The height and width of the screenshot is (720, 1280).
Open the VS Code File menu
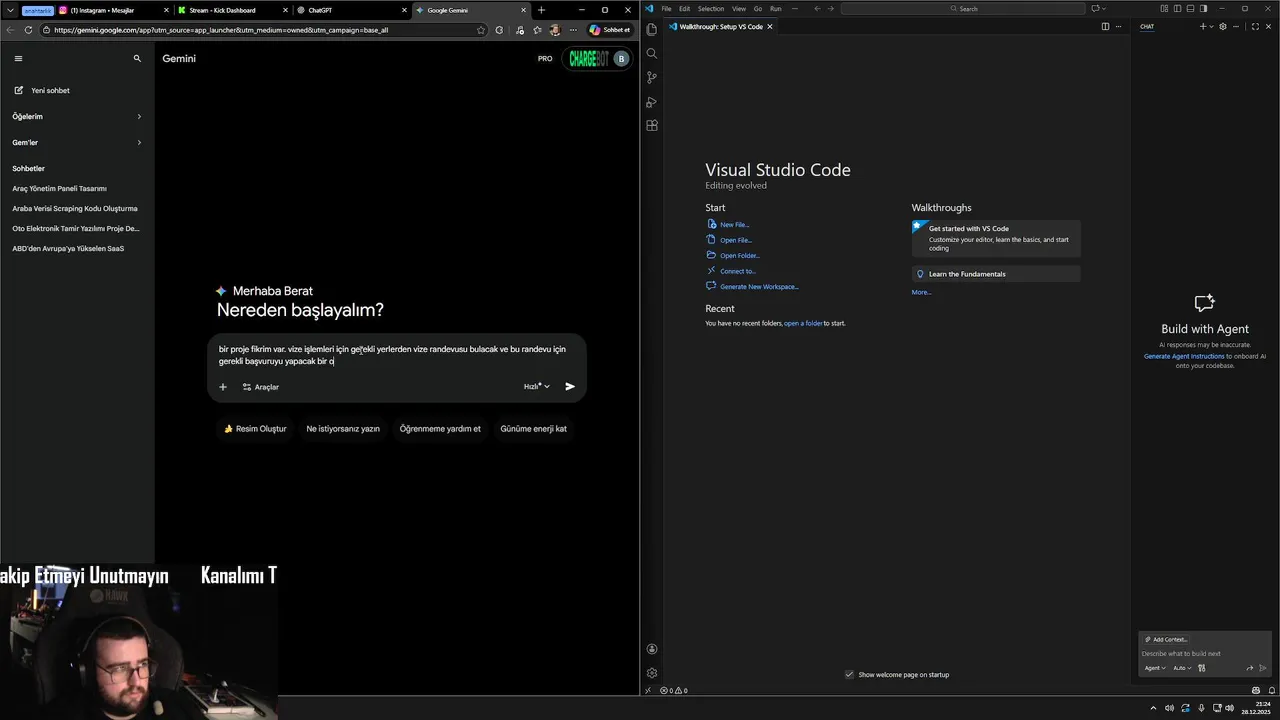(666, 9)
